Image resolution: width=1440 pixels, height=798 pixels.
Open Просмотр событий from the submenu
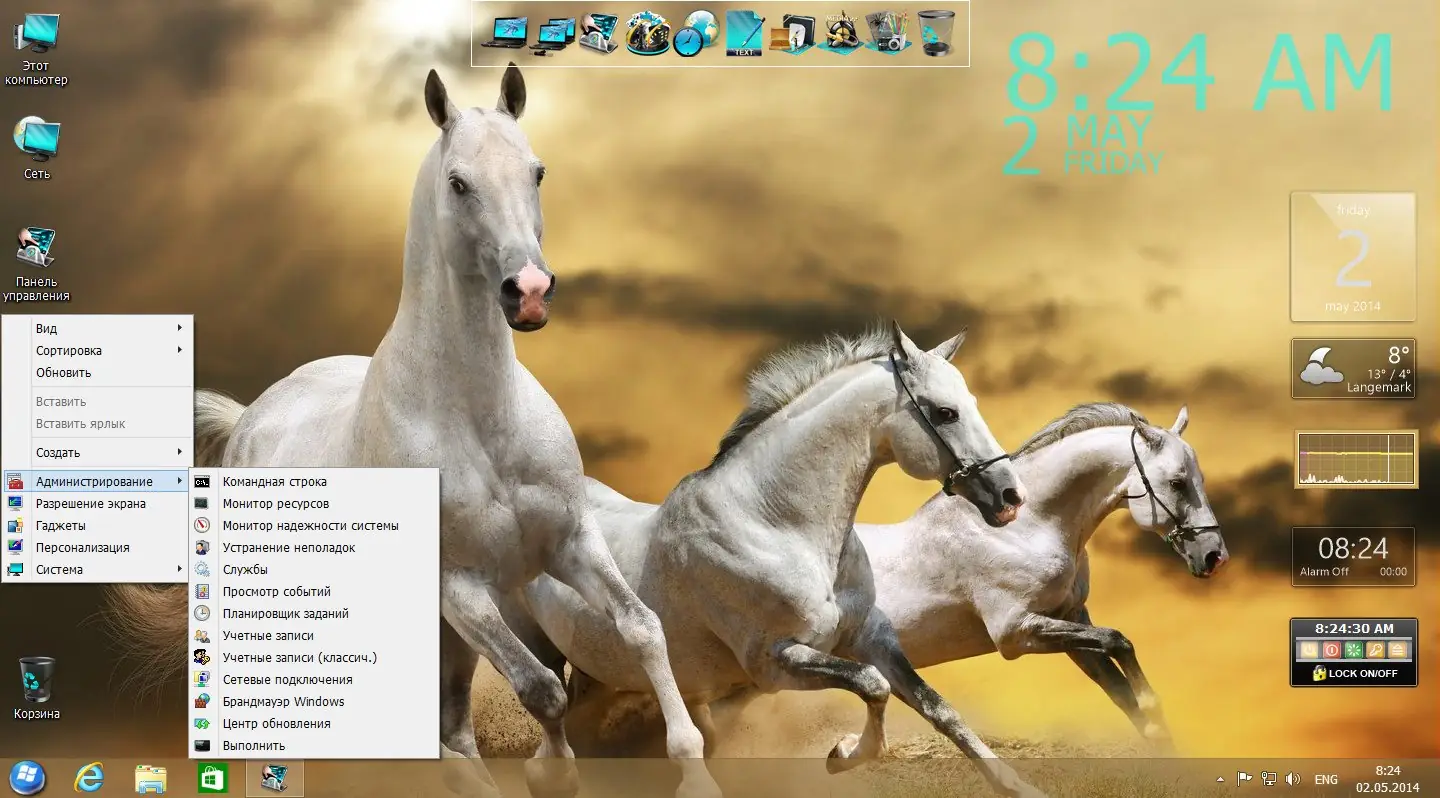point(314,591)
